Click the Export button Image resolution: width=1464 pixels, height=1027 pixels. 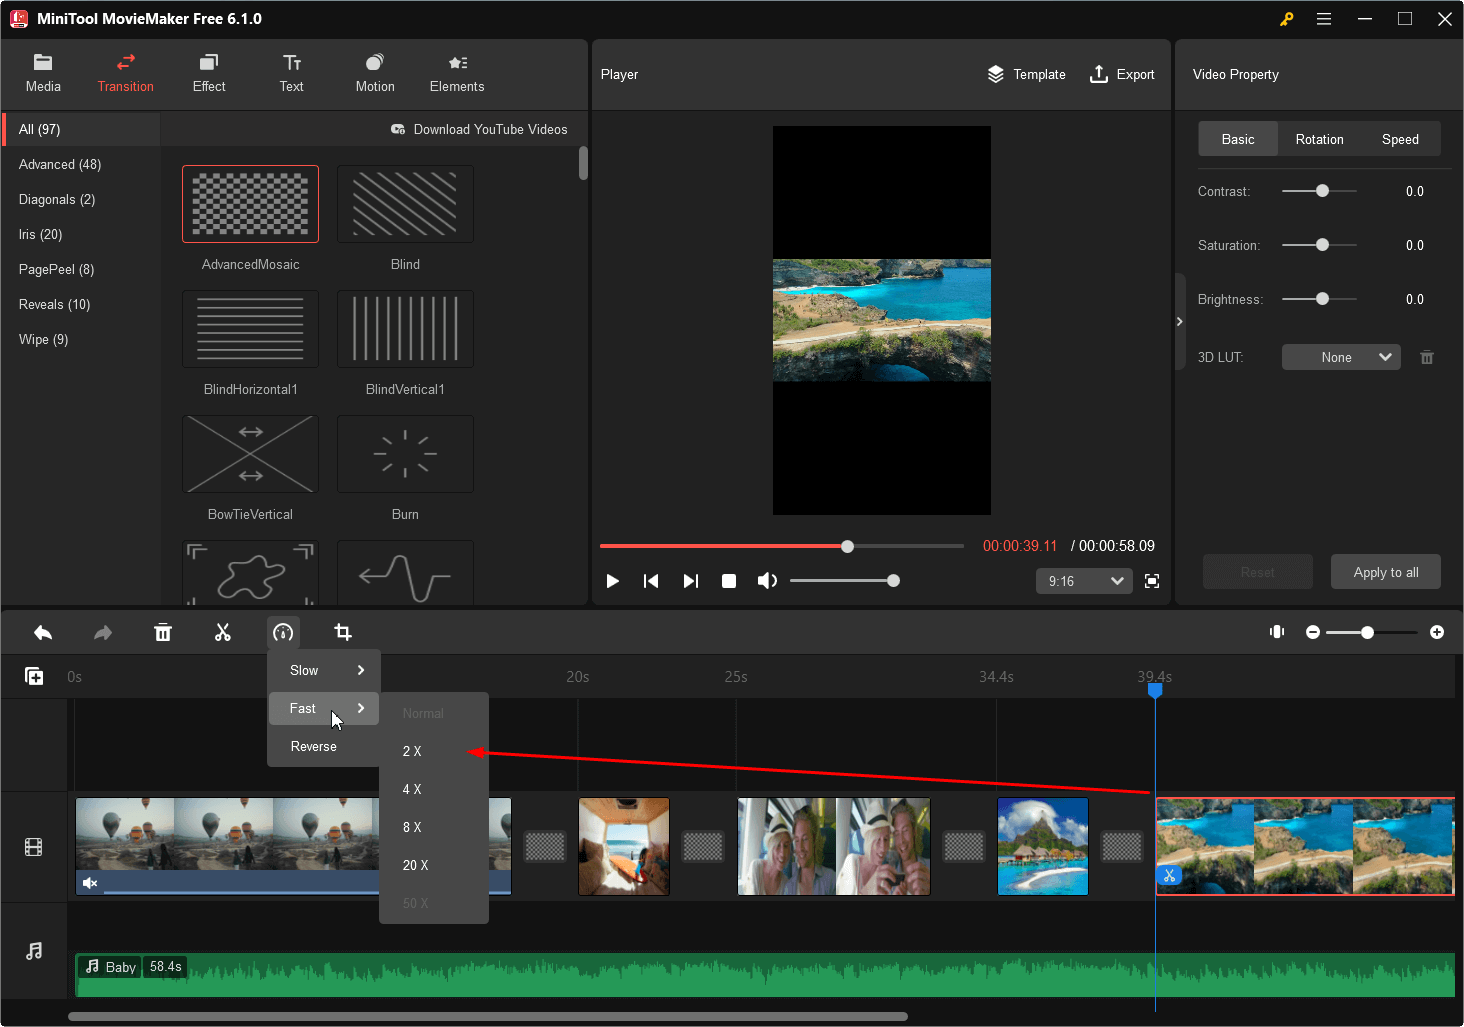(x=1122, y=74)
